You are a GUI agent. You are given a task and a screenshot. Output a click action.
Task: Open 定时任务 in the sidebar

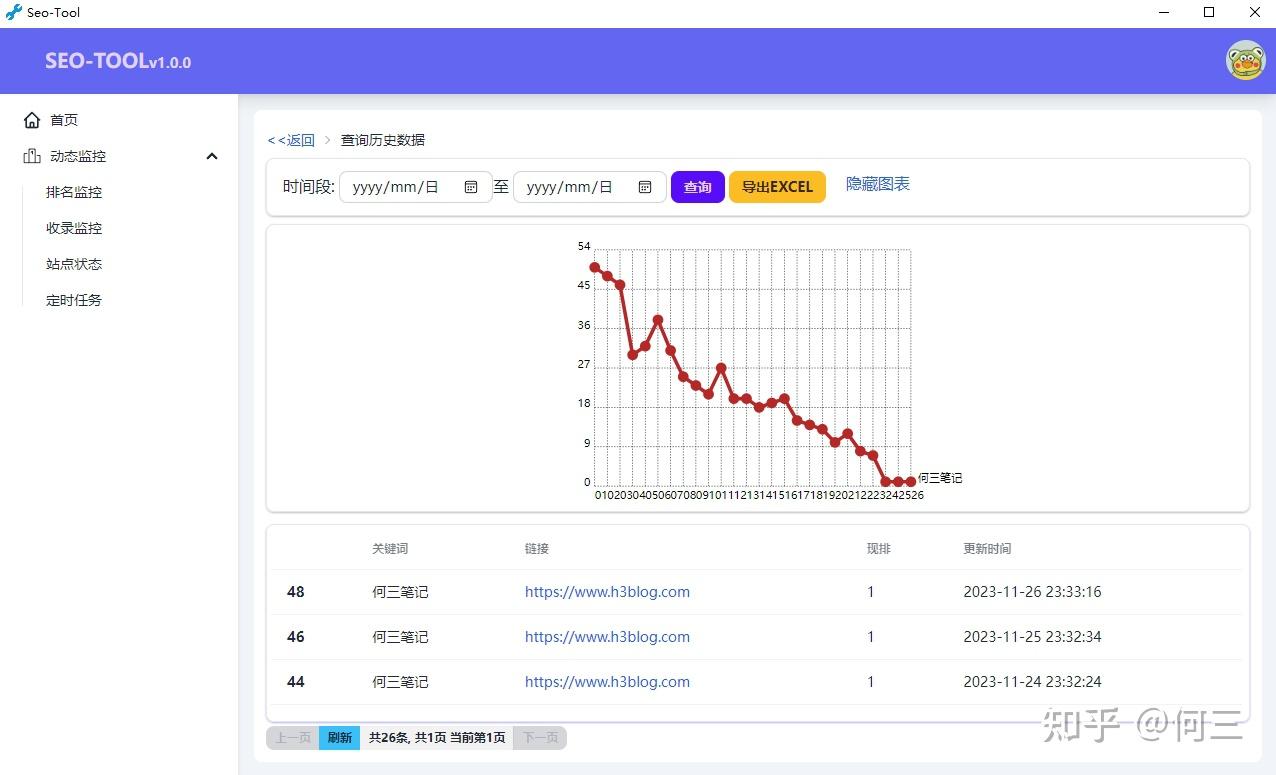[74, 300]
